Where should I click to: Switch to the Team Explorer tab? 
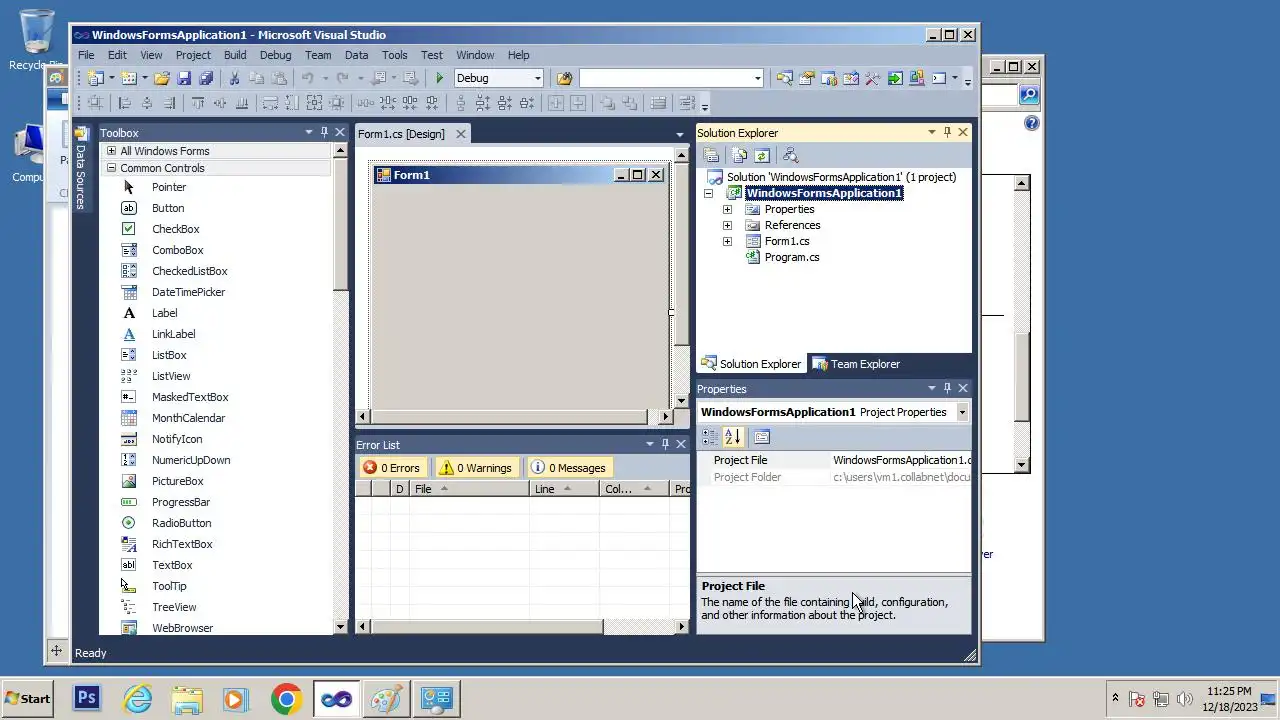click(856, 364)
